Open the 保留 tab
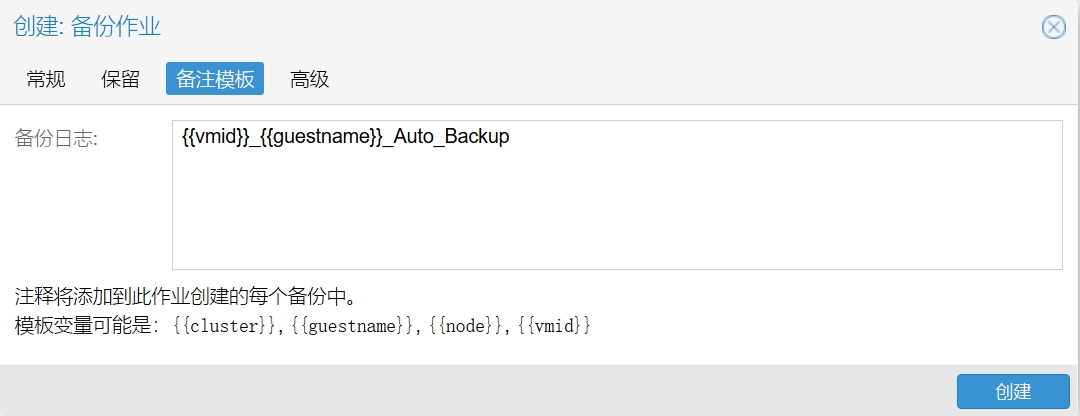 click(121, 79)
